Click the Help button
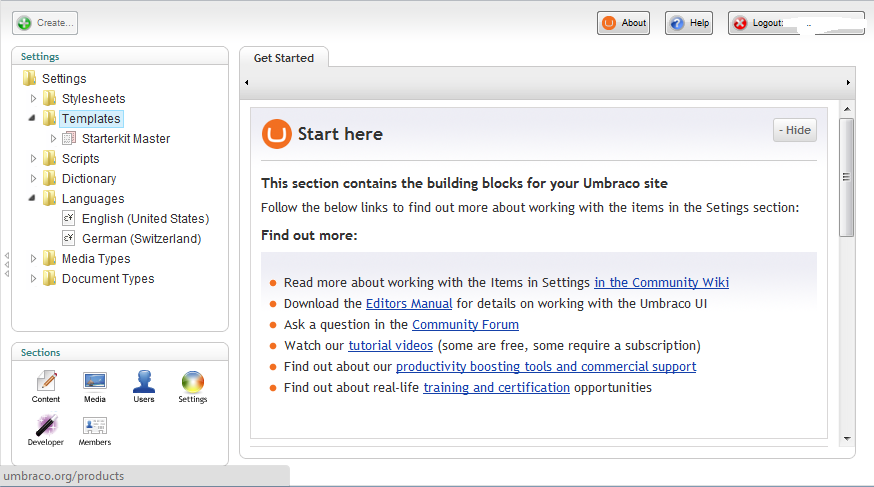874x487 pixels. click(x=689, y=23)
